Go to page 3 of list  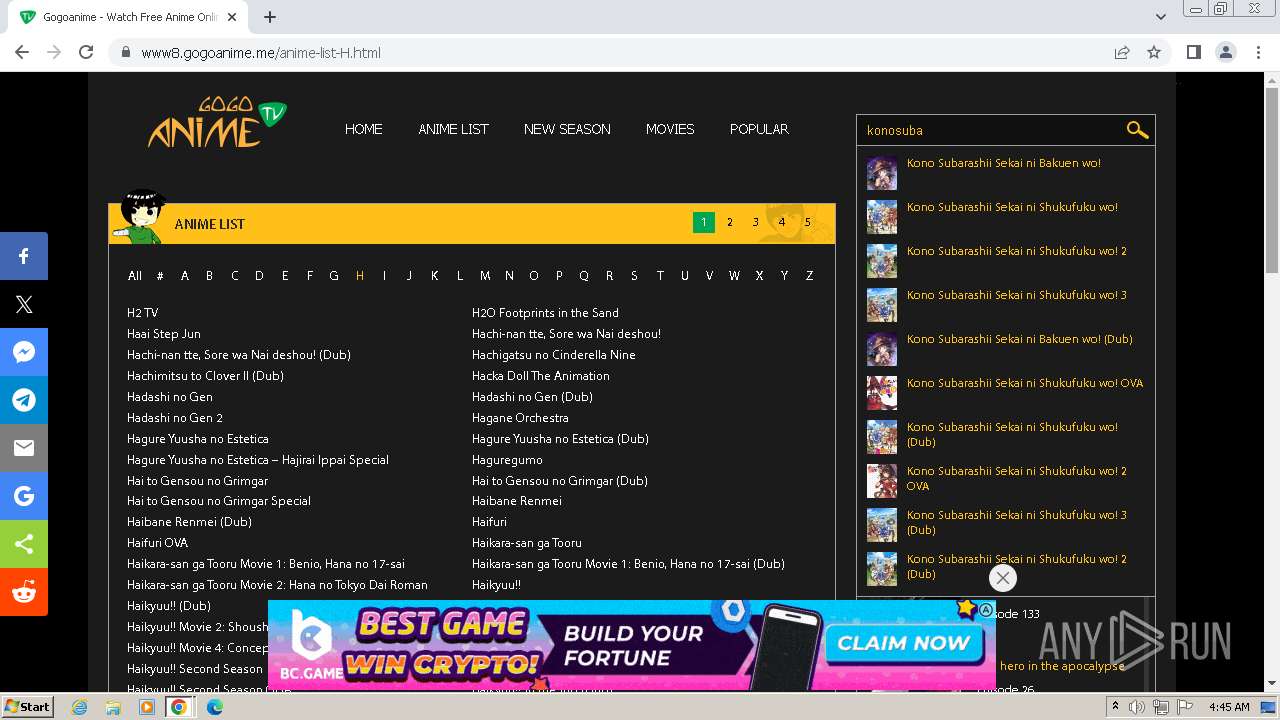tap(756, 222)
